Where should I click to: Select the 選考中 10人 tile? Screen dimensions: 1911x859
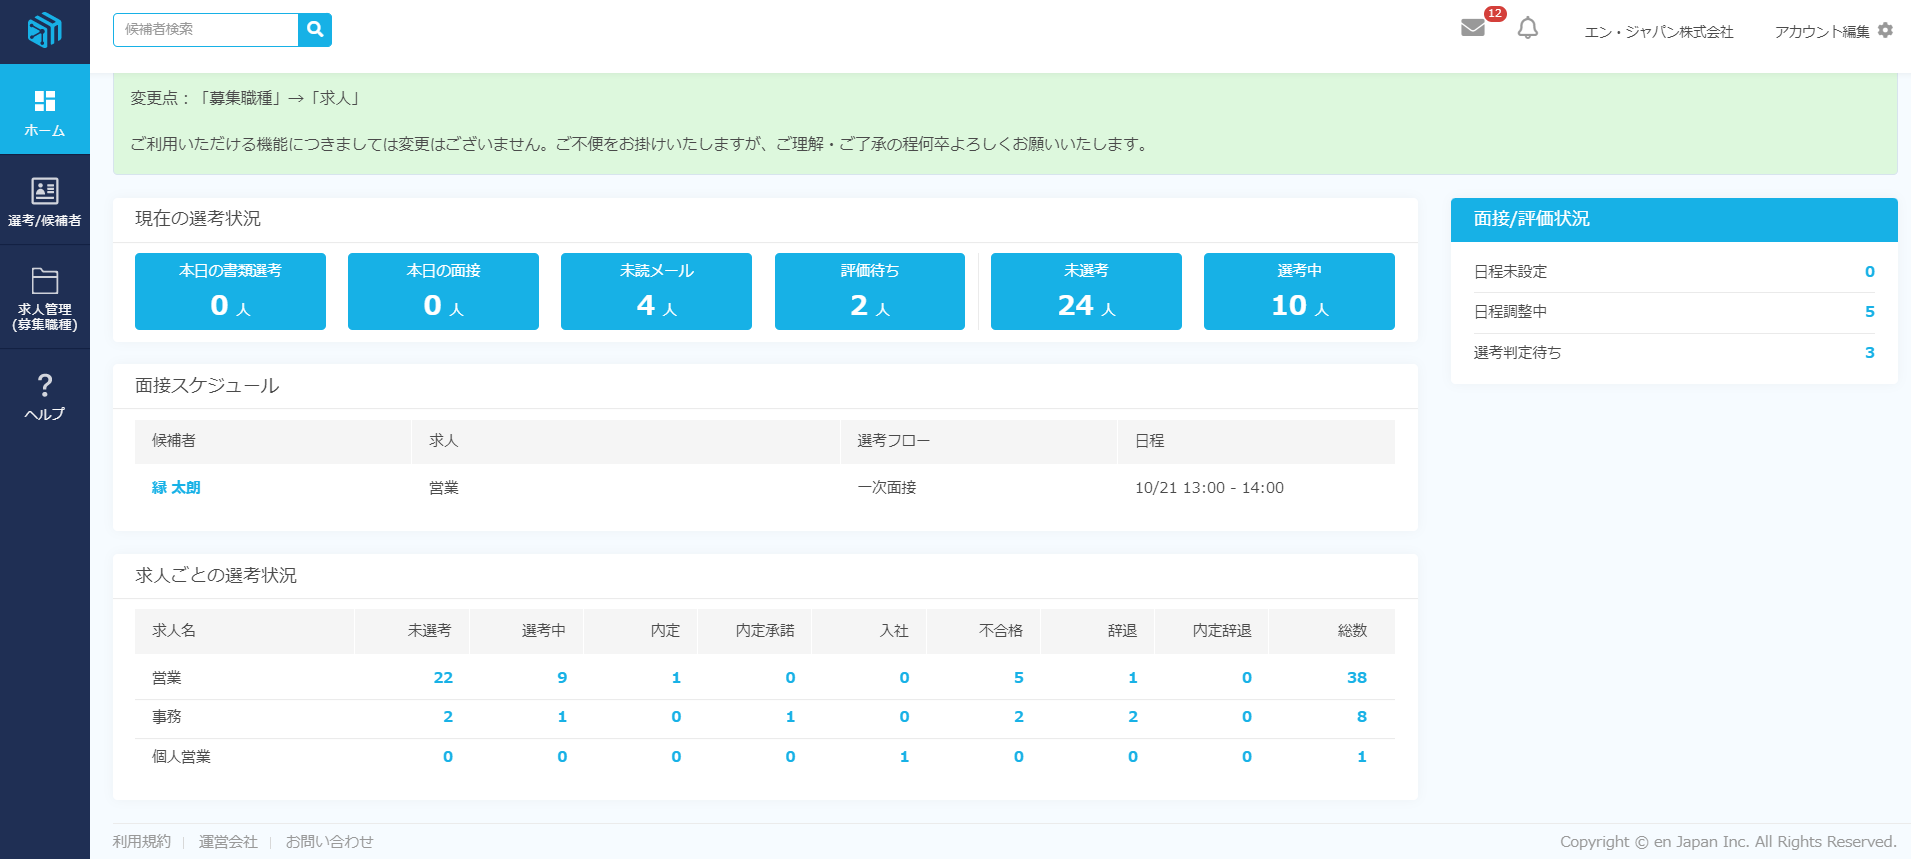[1299, 291]
